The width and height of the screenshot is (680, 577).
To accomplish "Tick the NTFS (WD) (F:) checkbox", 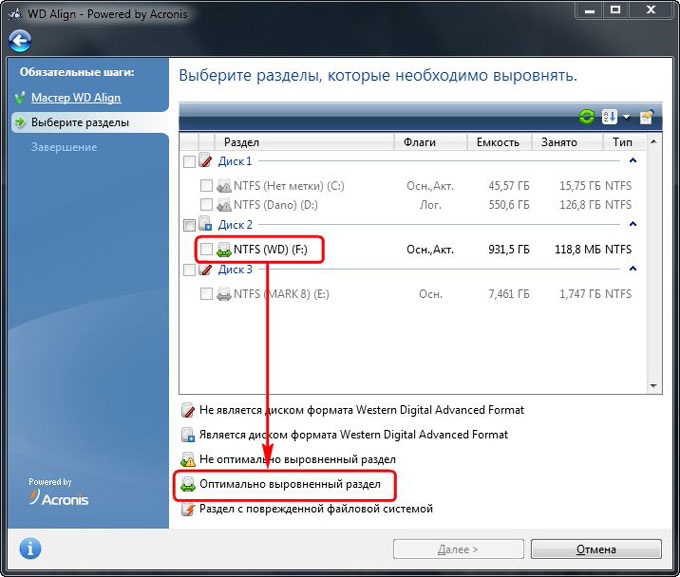I will point(206,249).
